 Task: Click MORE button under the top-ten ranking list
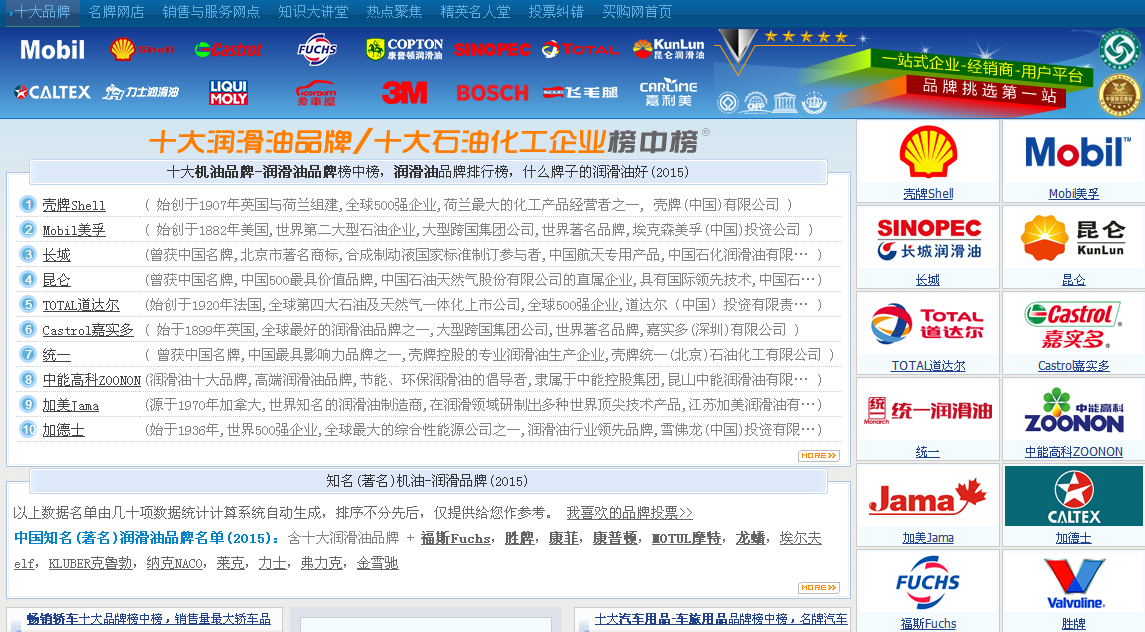point(818,455)
